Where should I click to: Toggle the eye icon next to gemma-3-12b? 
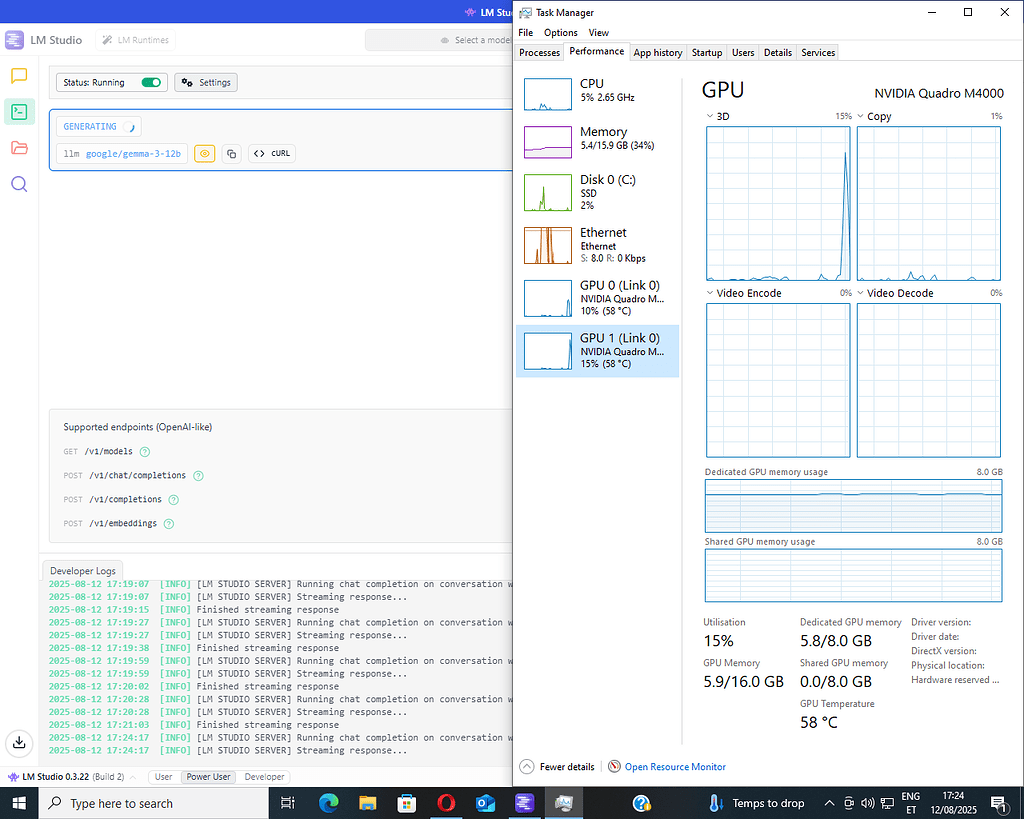204,154
